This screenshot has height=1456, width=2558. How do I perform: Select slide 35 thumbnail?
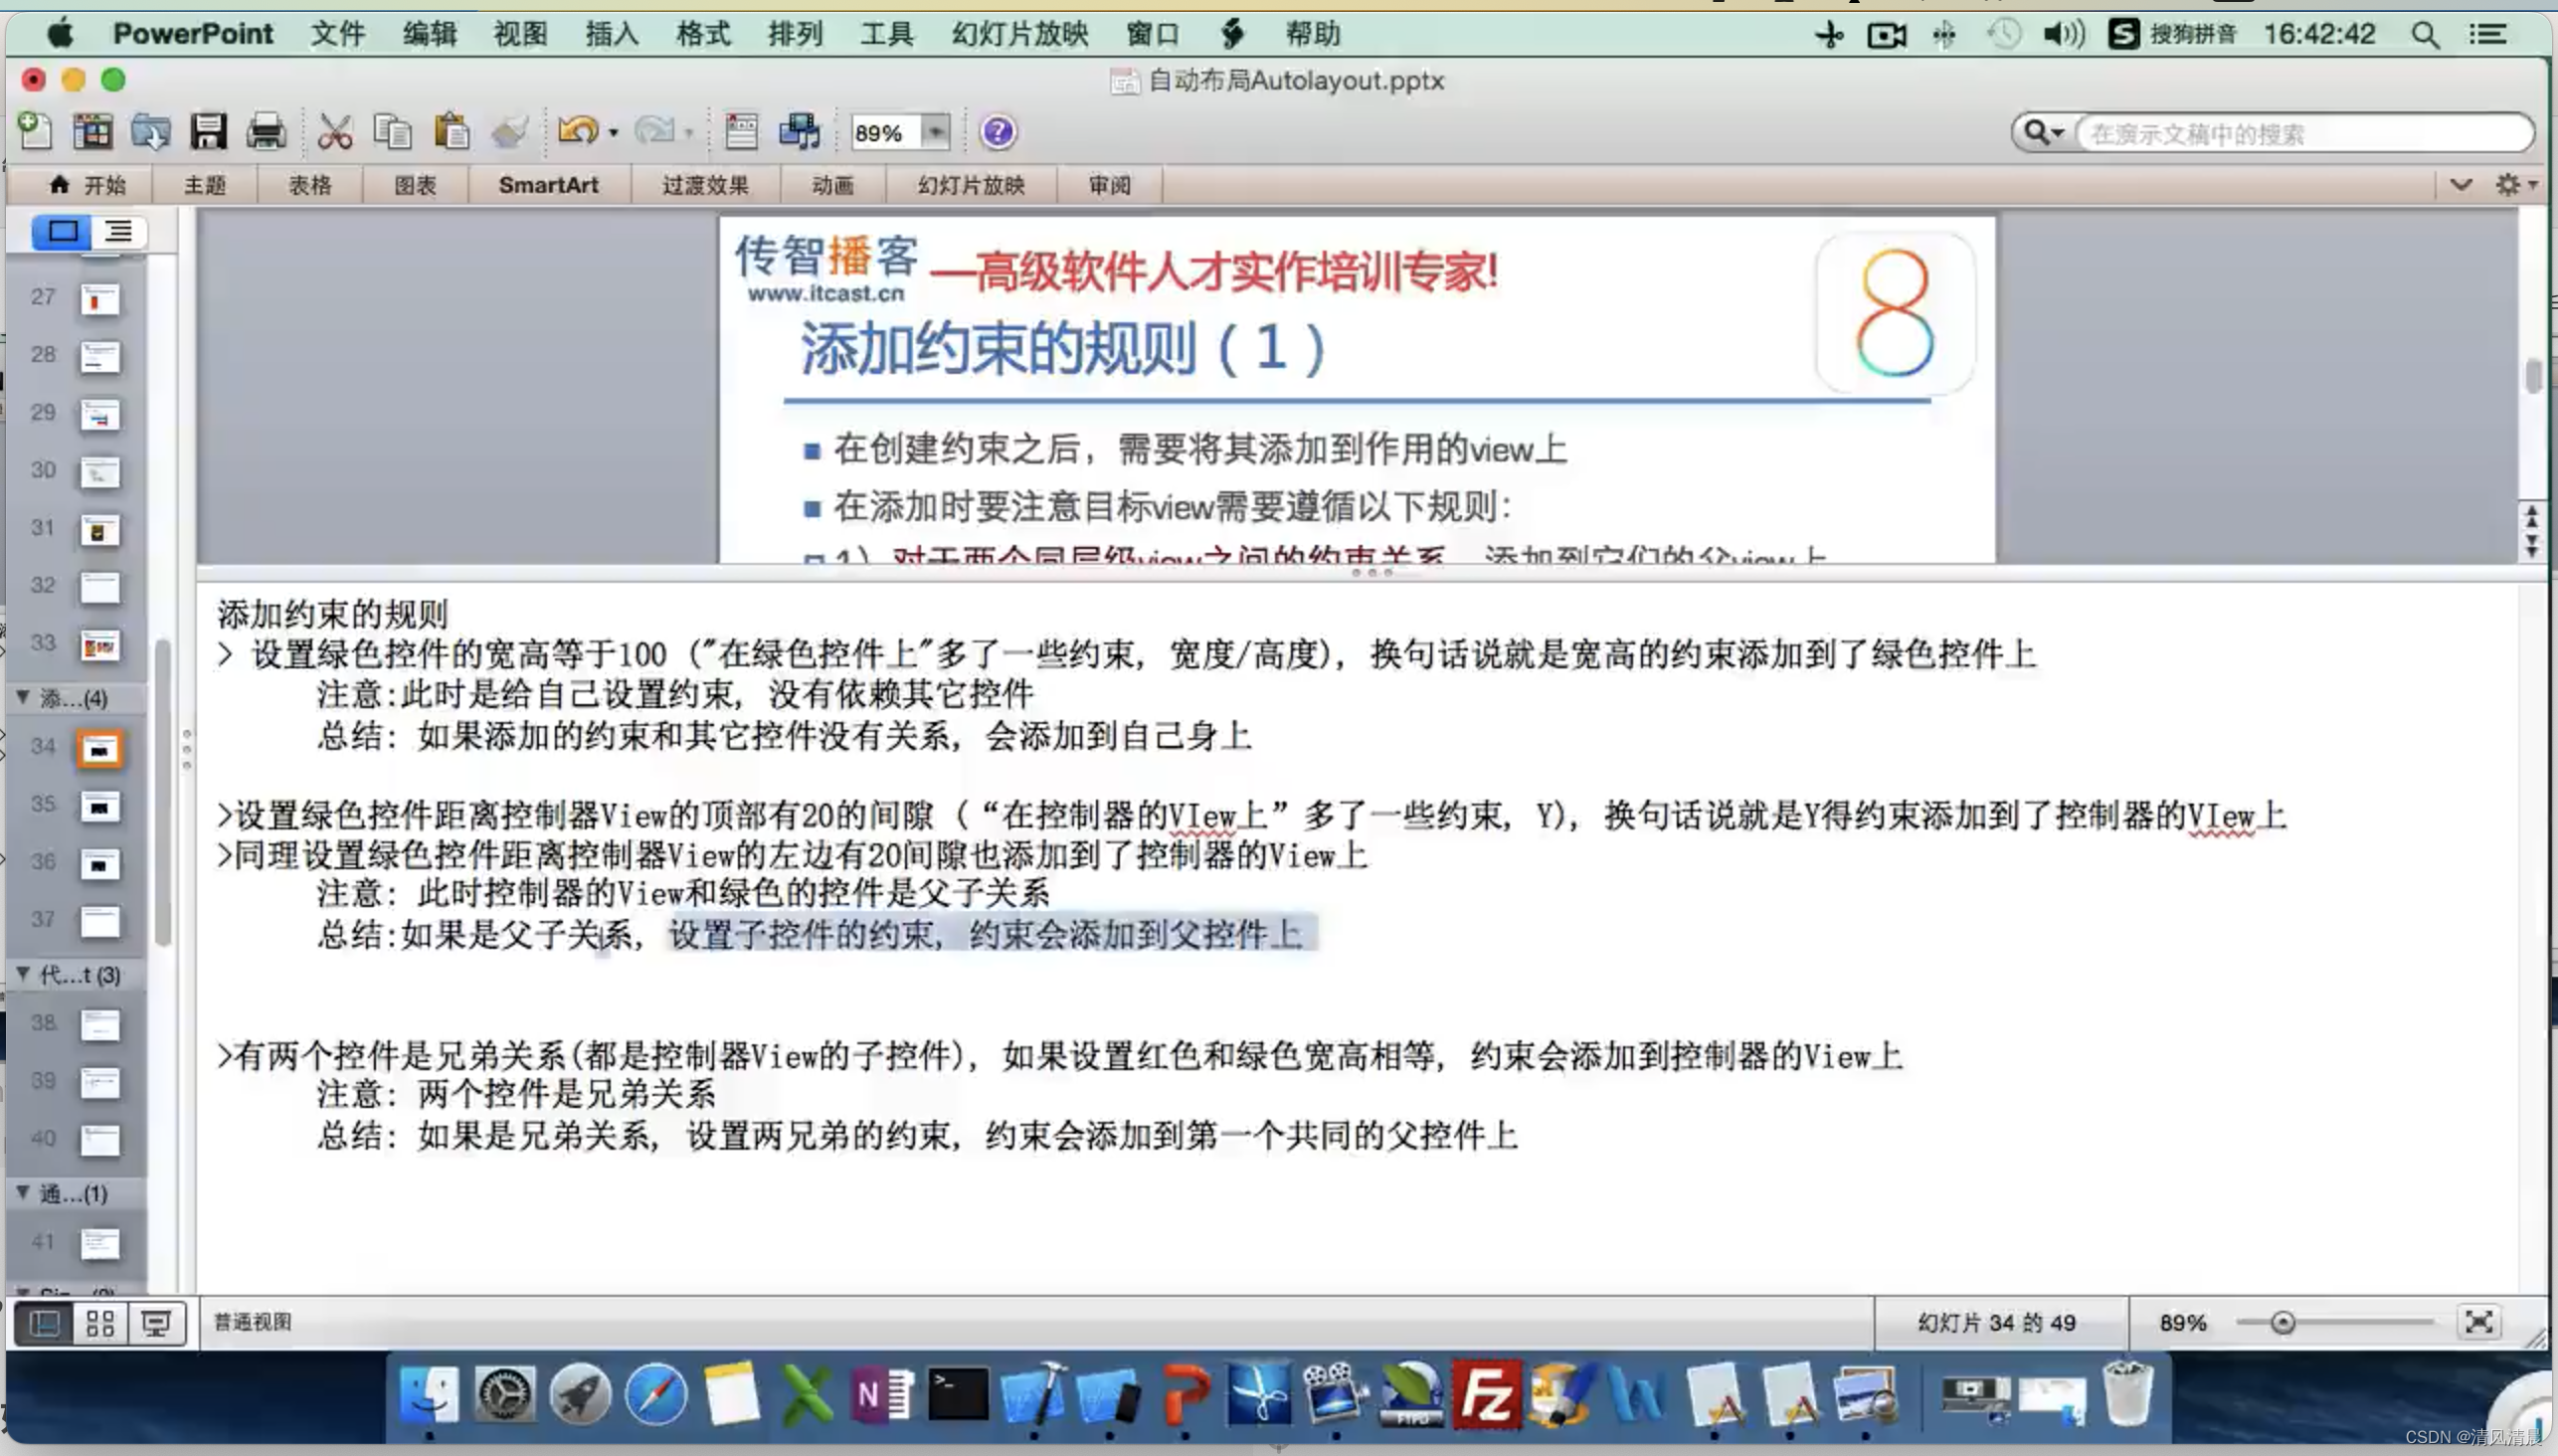[x=99, y=806]
